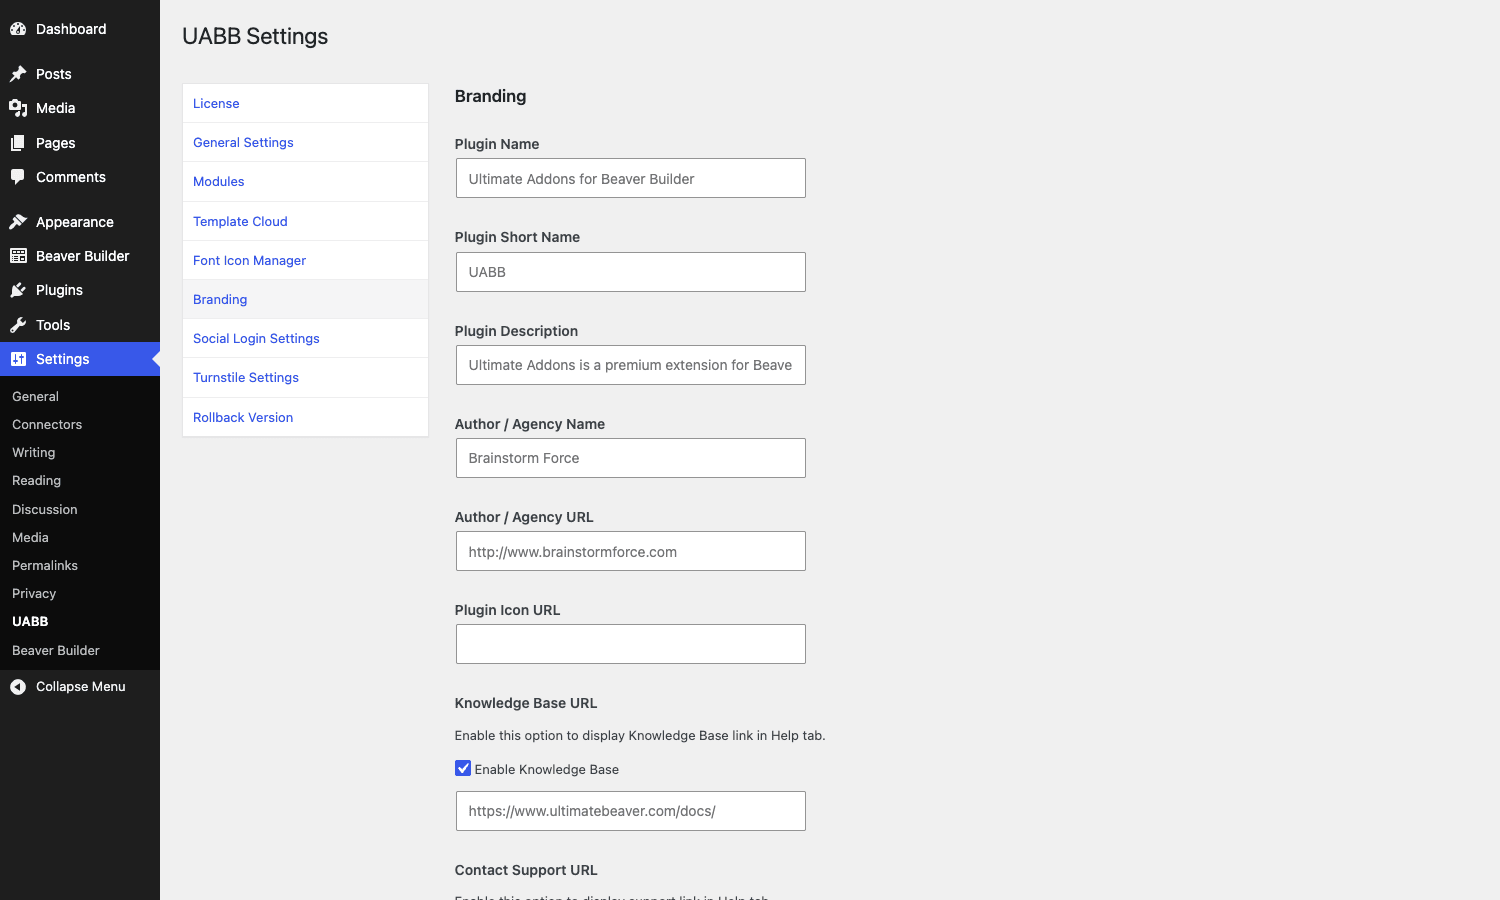Open Beaver Builder main menu item

click(80, 256)
